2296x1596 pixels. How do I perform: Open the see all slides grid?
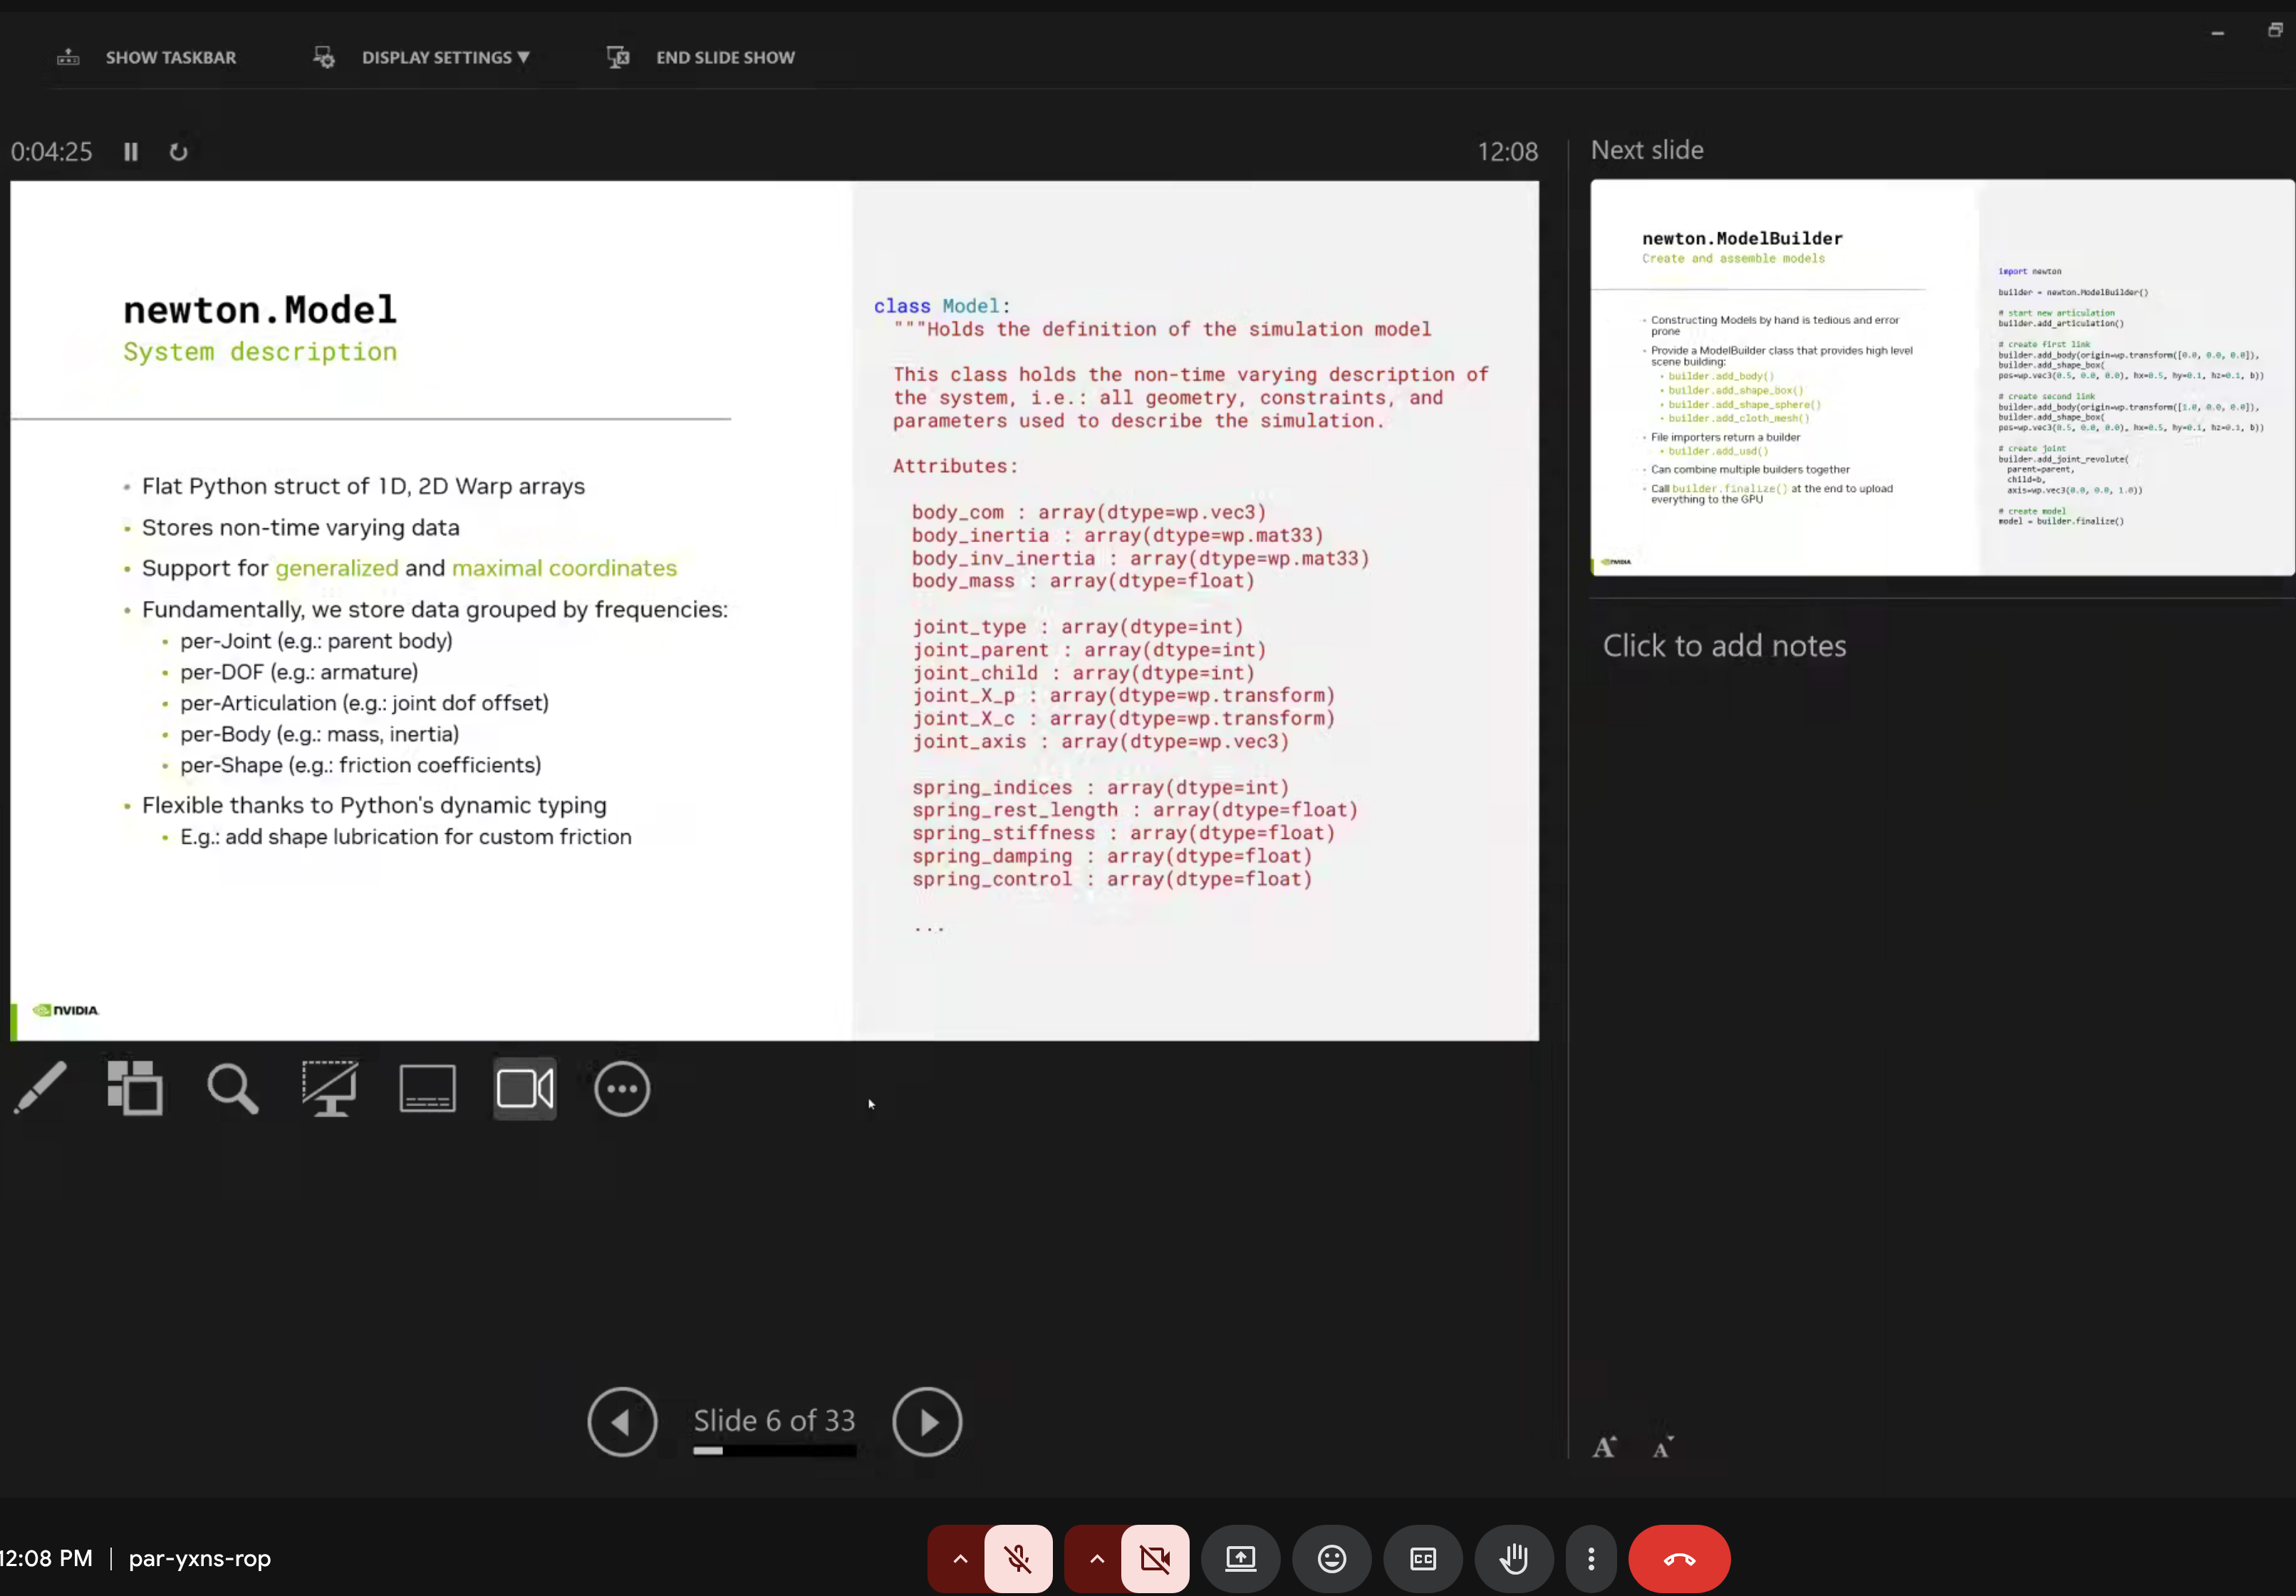pyautogui.click(x=135, y=1088)
